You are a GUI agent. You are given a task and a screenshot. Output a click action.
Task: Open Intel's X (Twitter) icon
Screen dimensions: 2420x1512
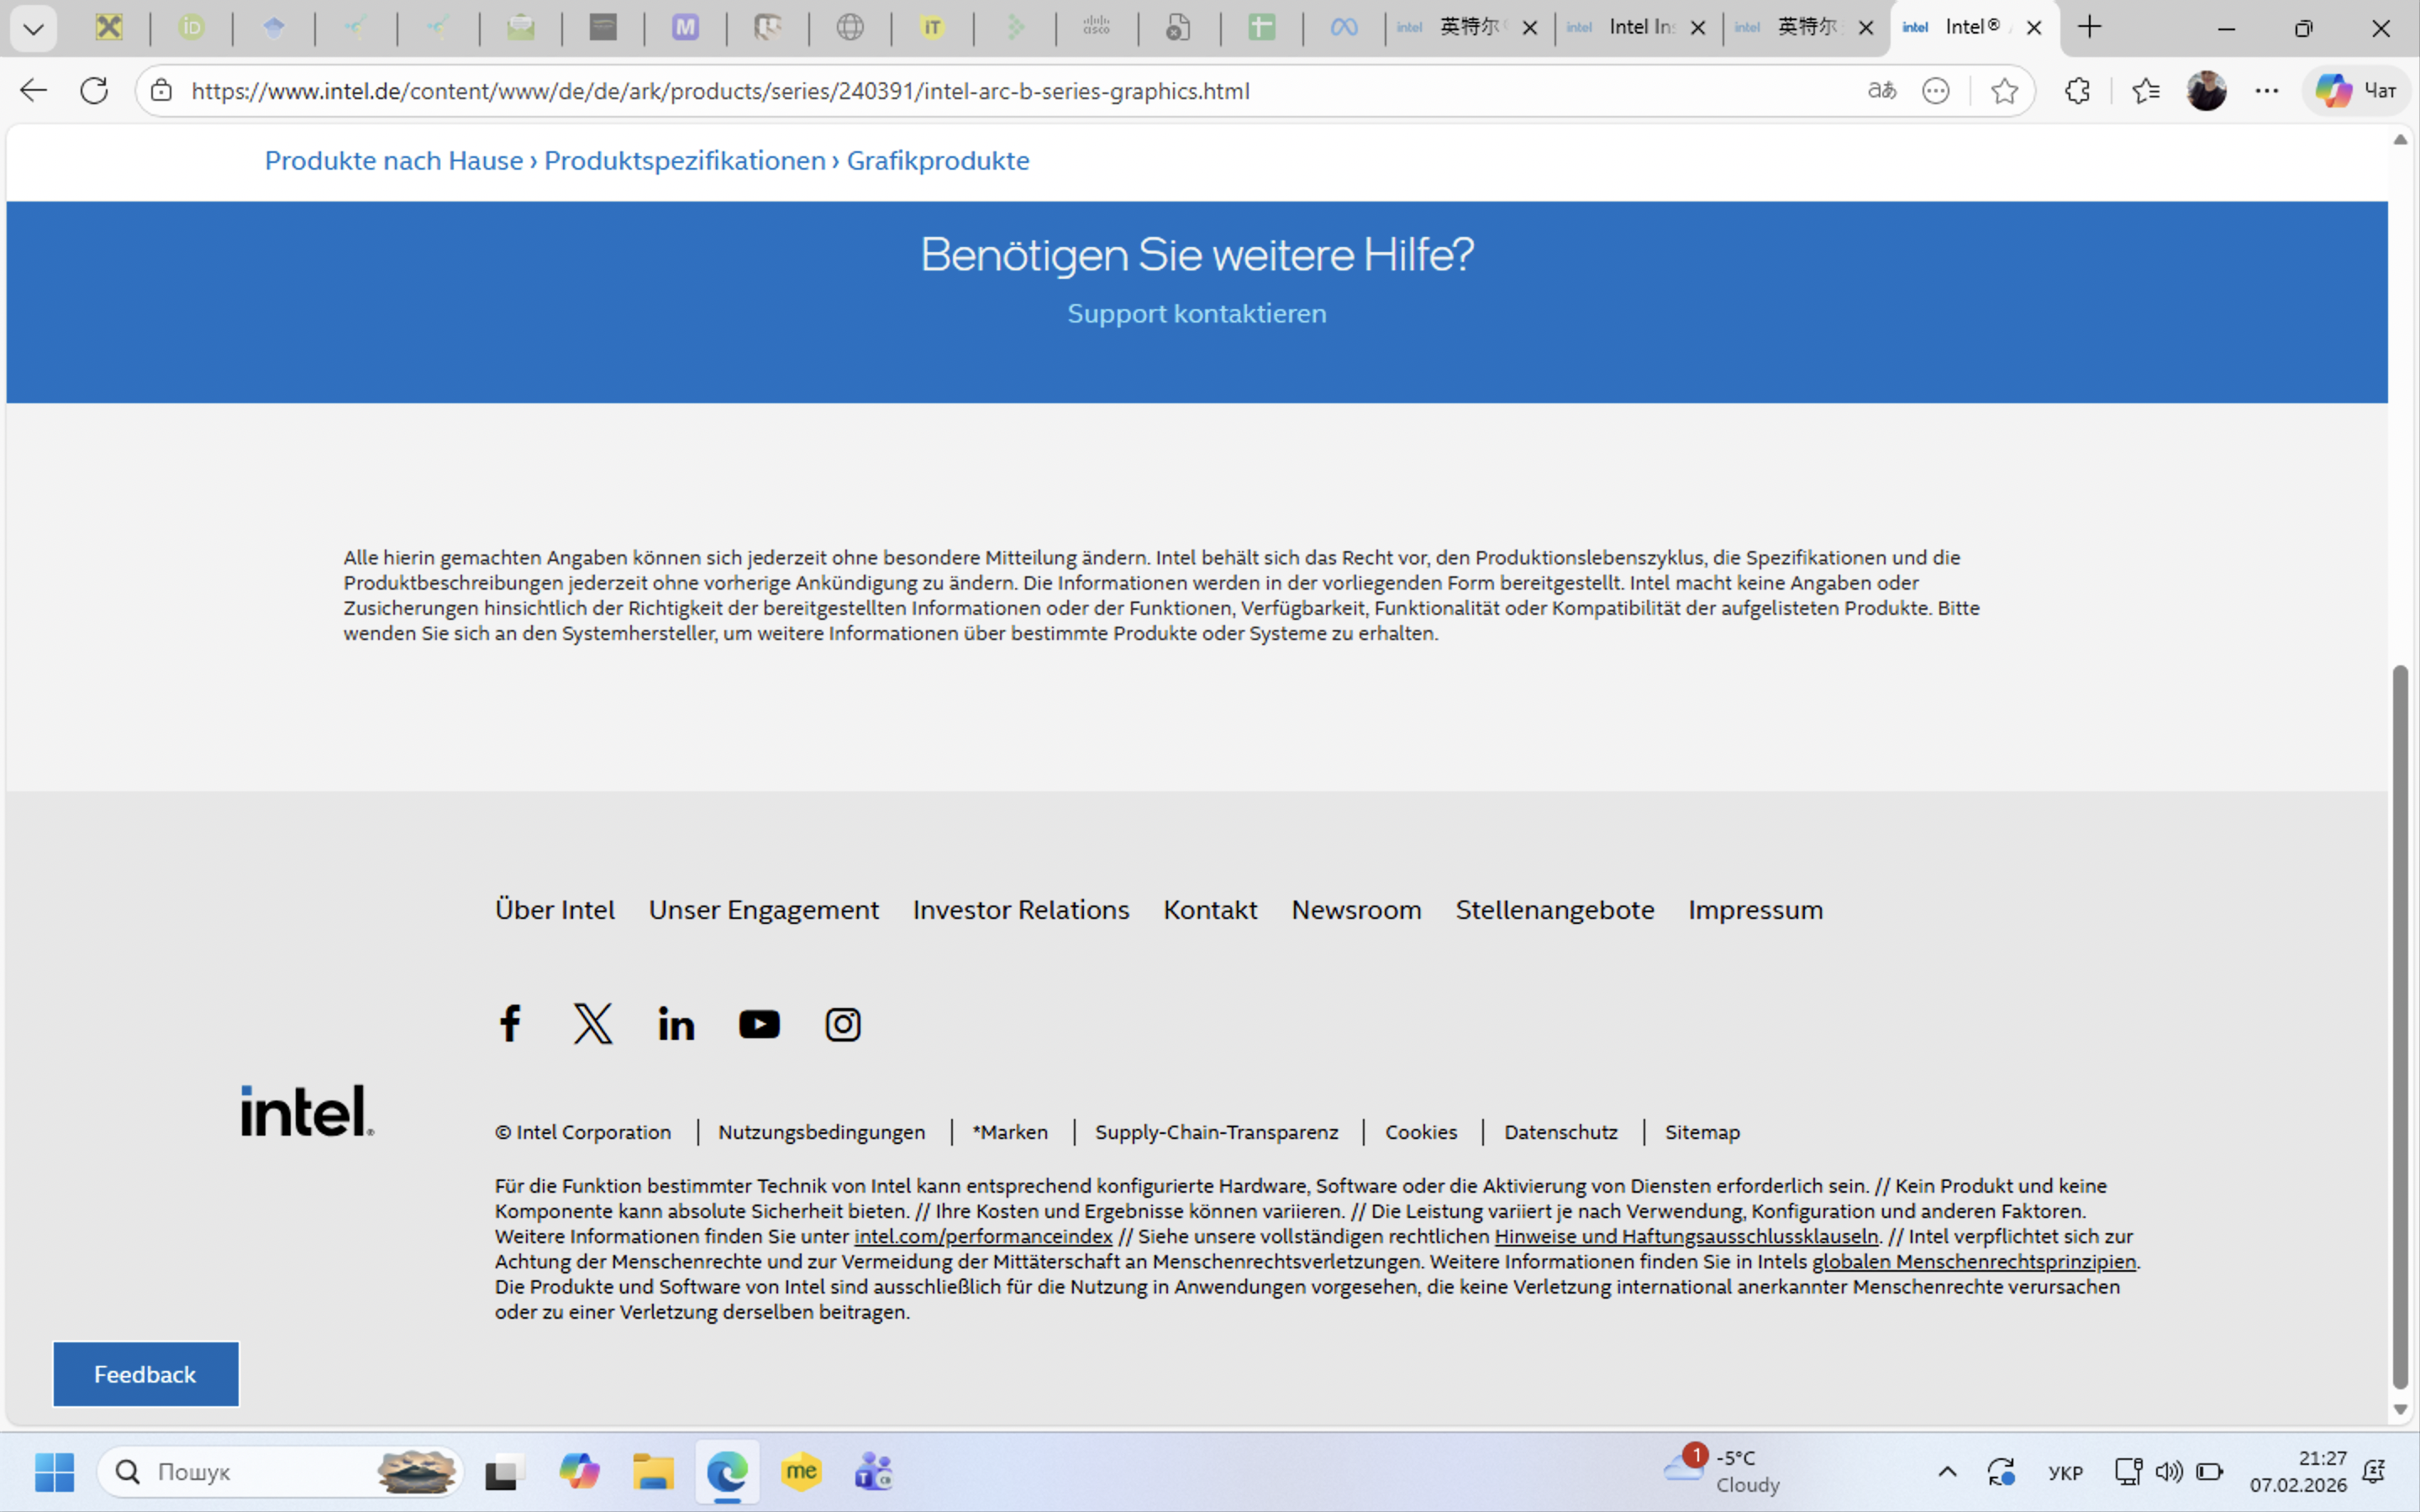[593, 1024]
